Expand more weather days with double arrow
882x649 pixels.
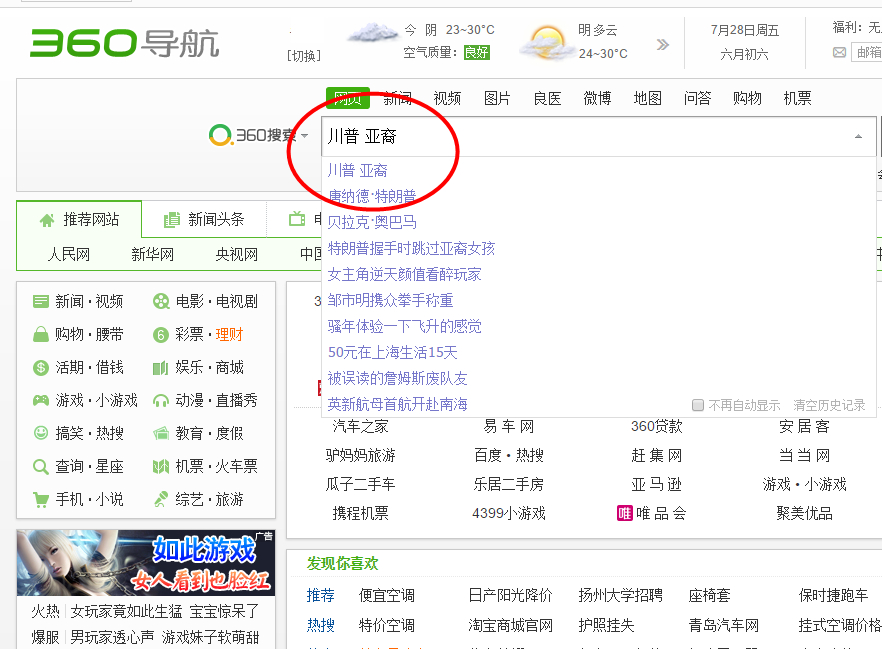[663, 44]
